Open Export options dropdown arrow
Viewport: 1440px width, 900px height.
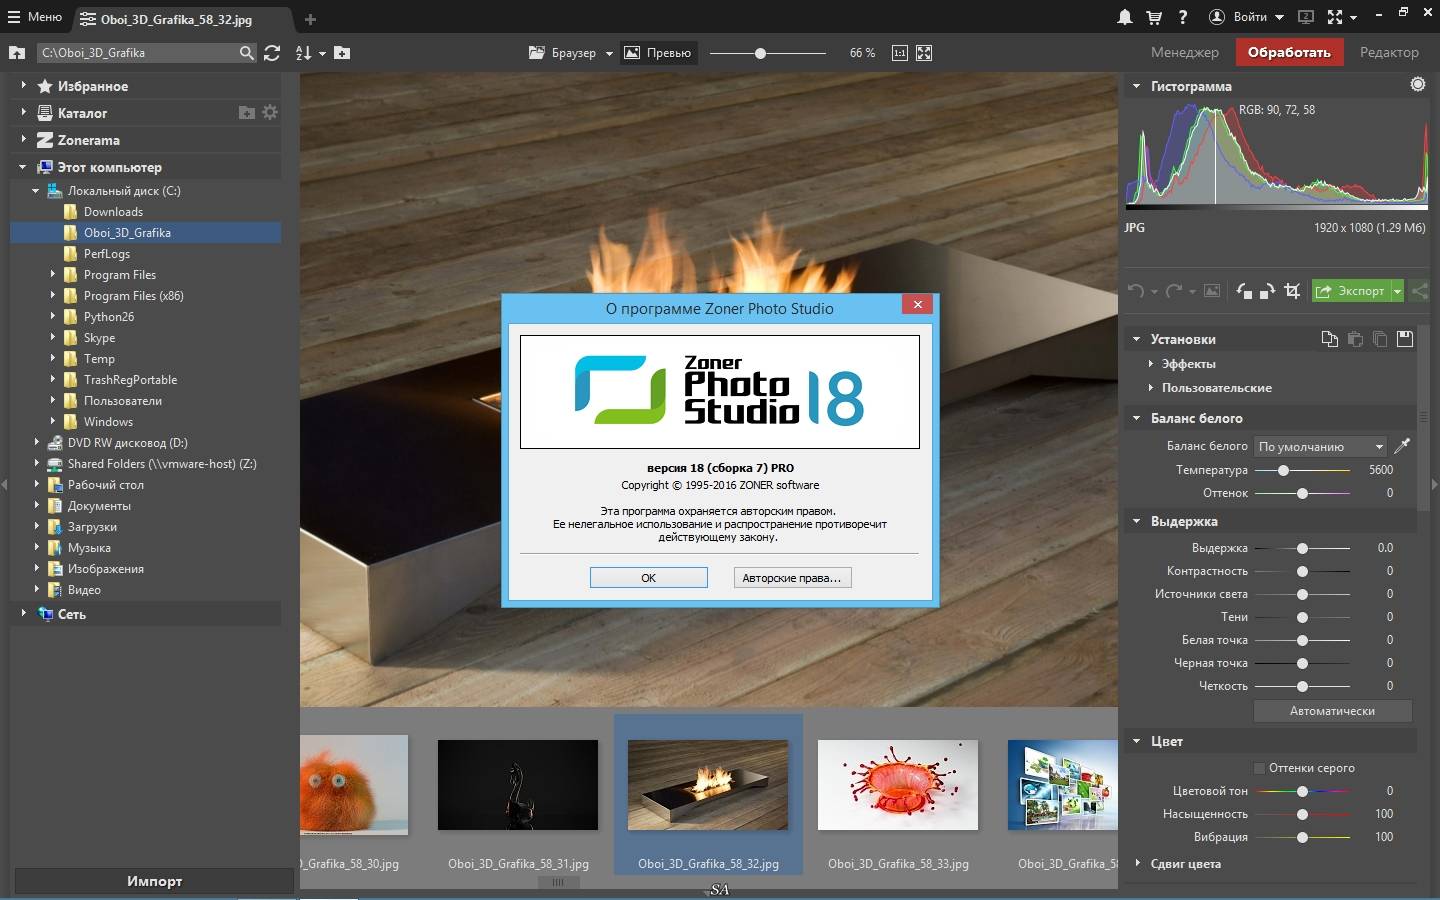(1398, 291)
